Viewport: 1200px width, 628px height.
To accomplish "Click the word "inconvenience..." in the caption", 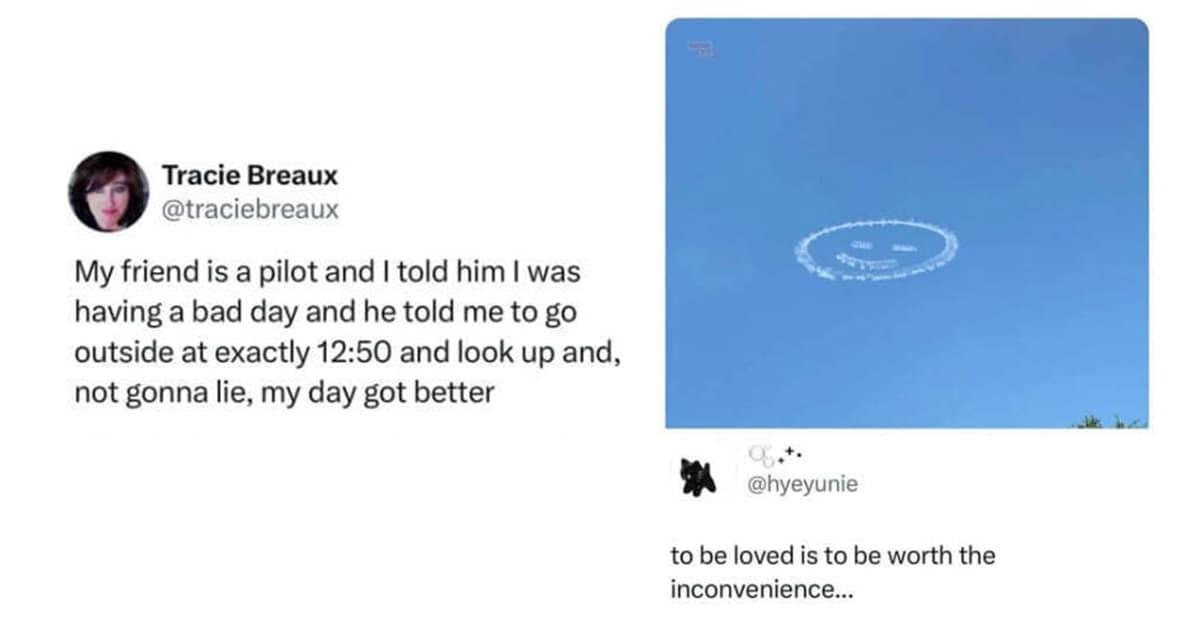I will (x=763, y=589).
